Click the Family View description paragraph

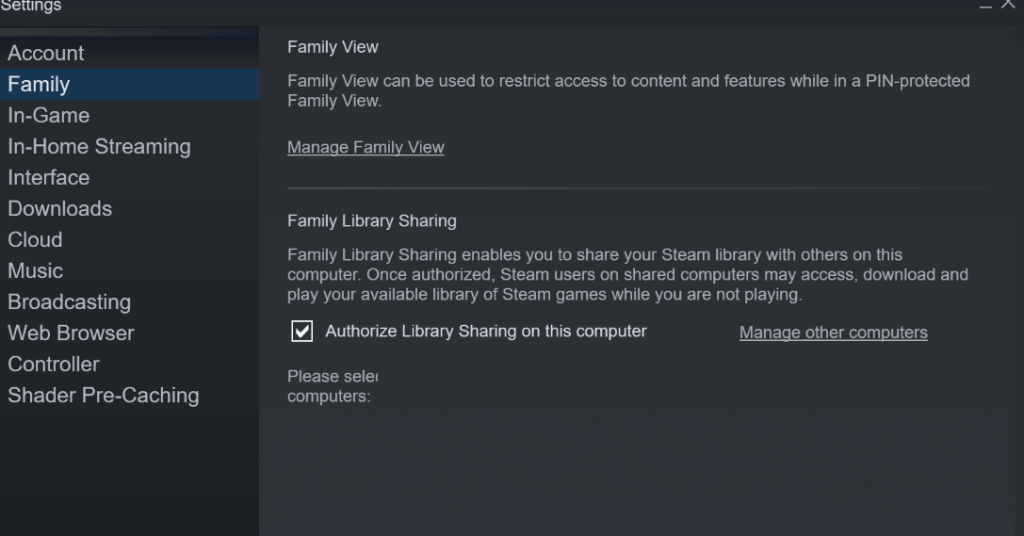(628, 90)
